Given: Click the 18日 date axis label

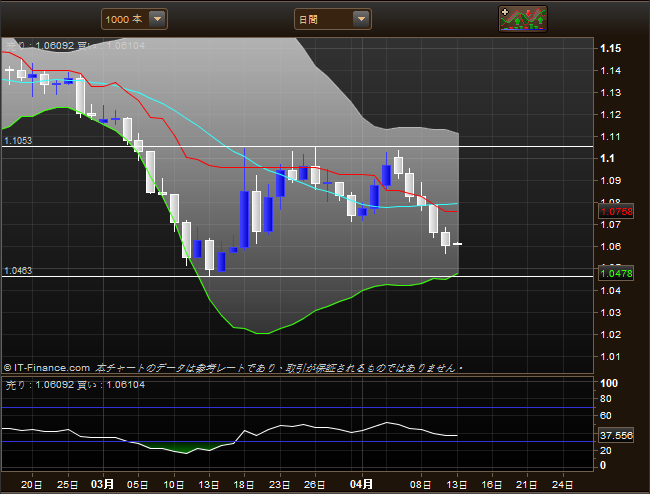Looking at the screenshot, I should point(244,484).
